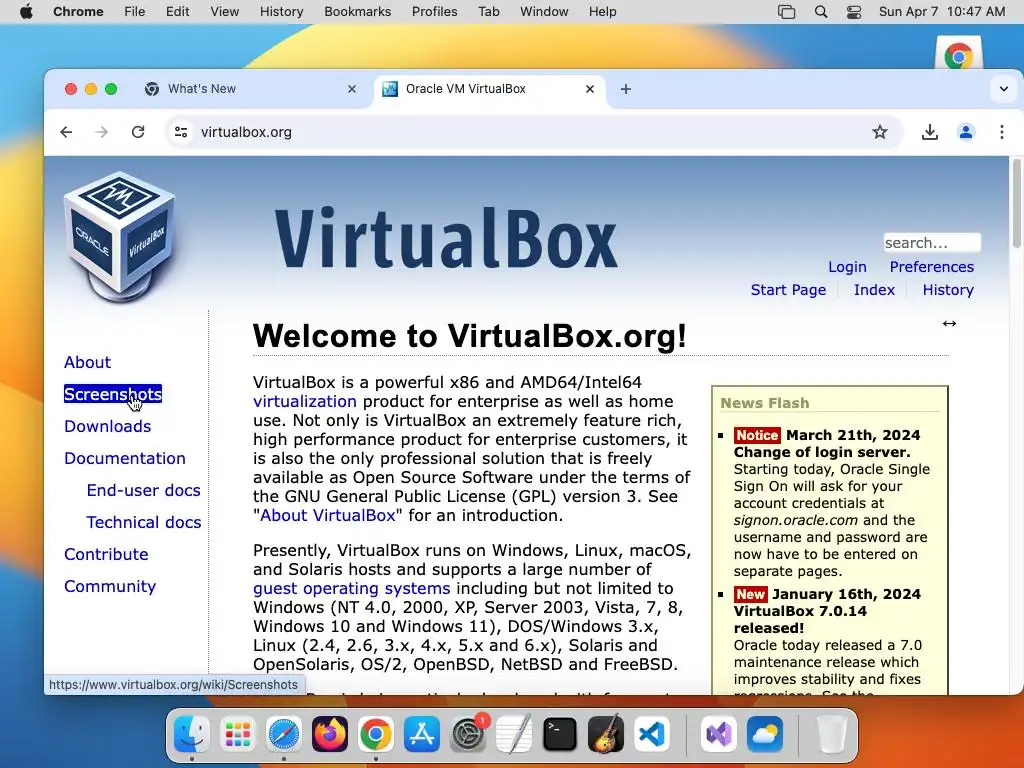Viewport: 1024px width, 768px height.
Task: Click the VirtualBox cube logo
Action: 120,236
